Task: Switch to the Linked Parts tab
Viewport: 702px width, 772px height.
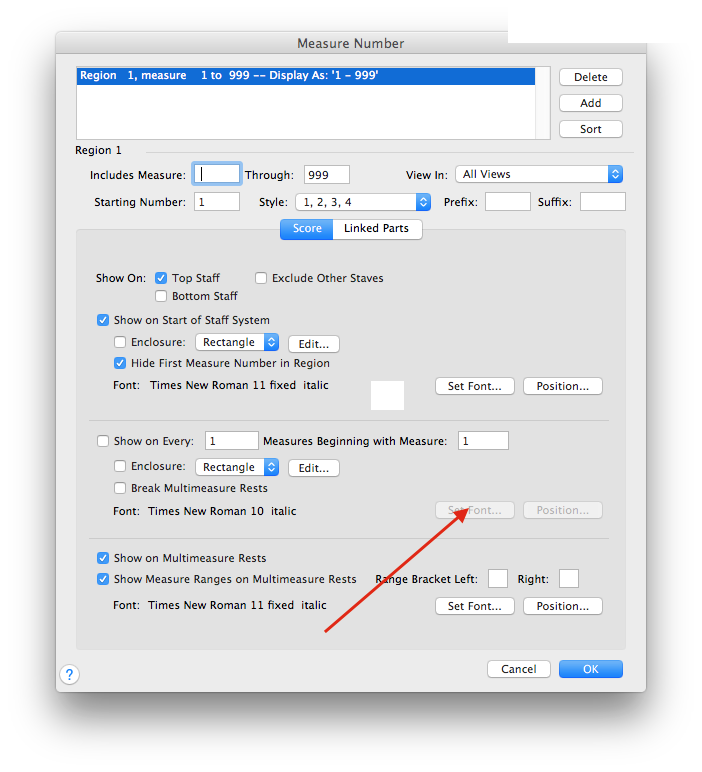Action: [x=376, y=229]
